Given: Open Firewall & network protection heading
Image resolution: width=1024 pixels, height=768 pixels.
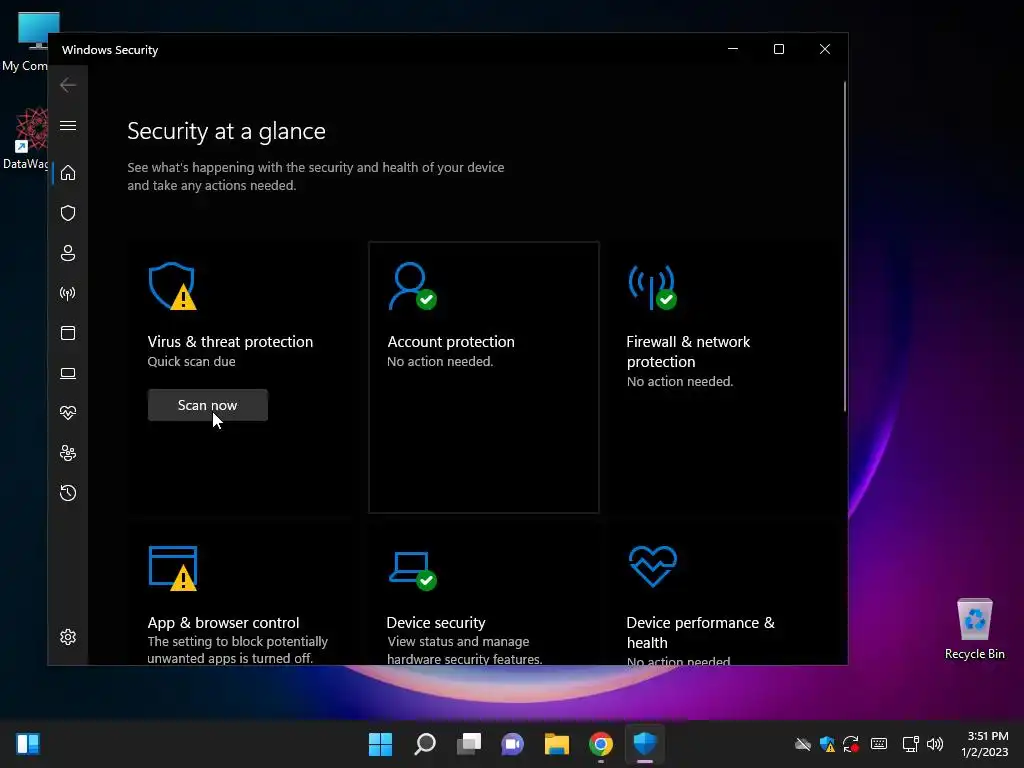Looking at the screenshot, I should click(x=688, y=351).
